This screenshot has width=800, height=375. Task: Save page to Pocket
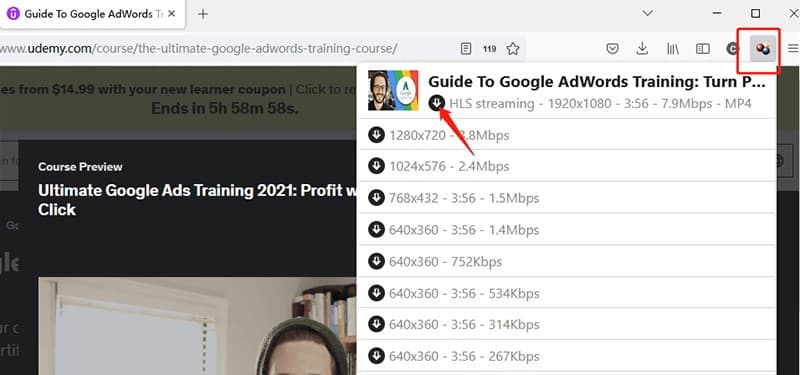(x=612, y=49)
